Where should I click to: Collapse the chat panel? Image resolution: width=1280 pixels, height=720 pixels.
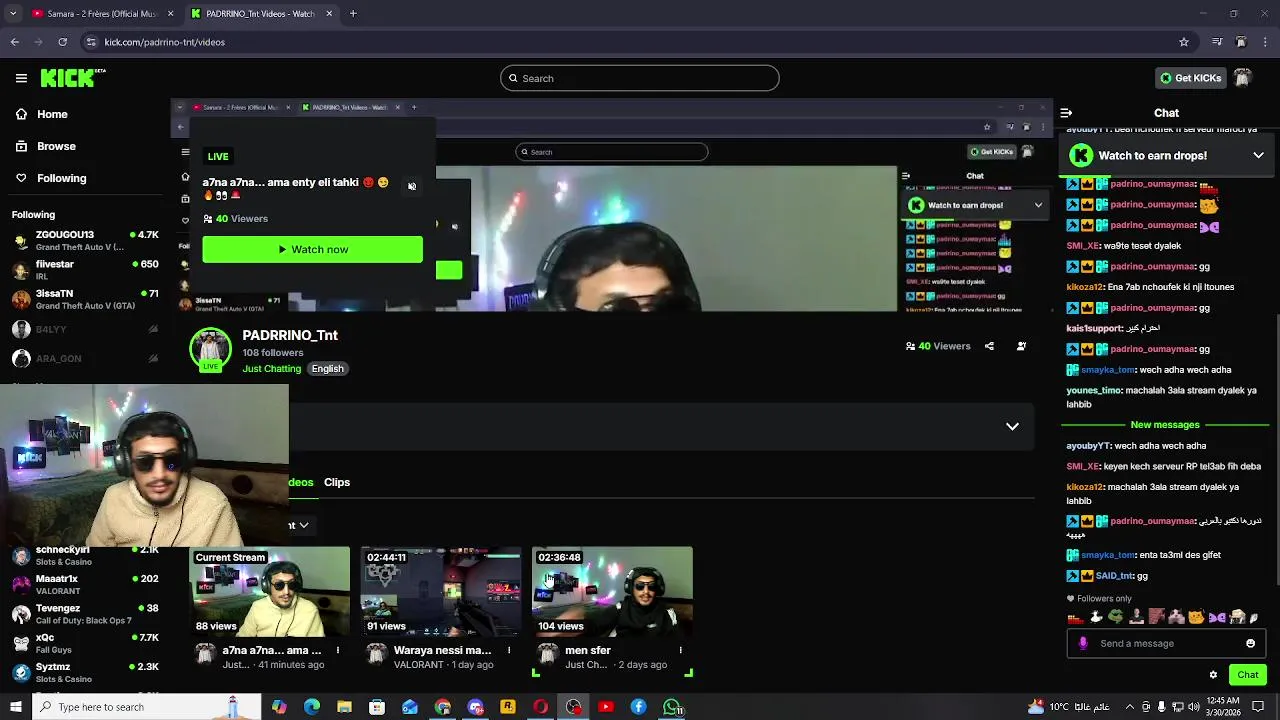click(1066, 113)
